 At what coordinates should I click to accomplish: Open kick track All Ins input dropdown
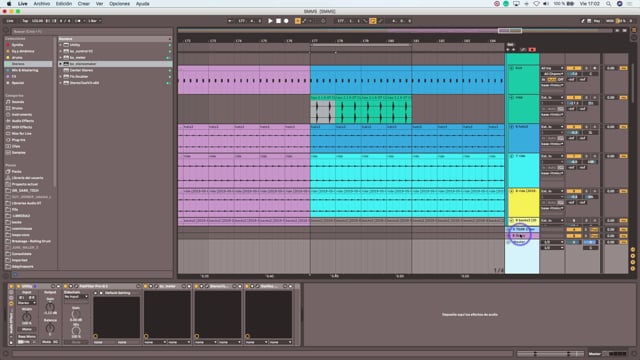(x=552, y=68)
